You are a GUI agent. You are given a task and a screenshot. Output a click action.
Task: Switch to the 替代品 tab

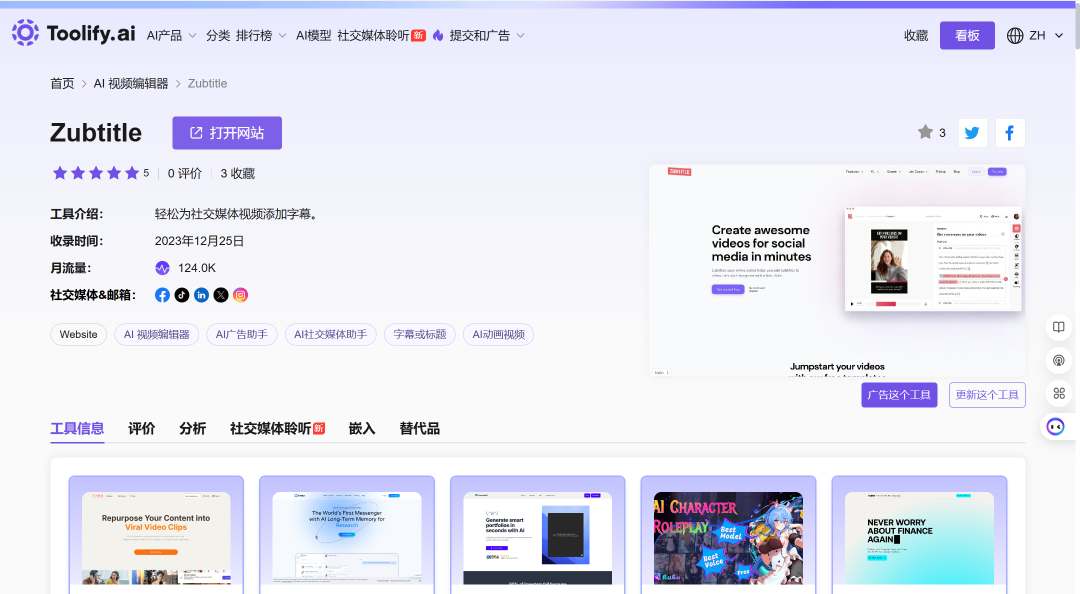coord(419,429)
